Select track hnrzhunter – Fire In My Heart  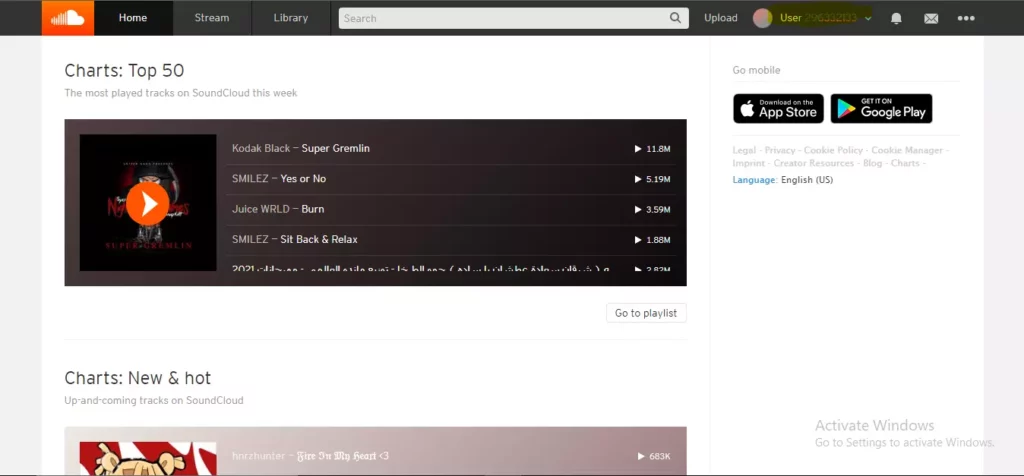[x=310, y=456]
